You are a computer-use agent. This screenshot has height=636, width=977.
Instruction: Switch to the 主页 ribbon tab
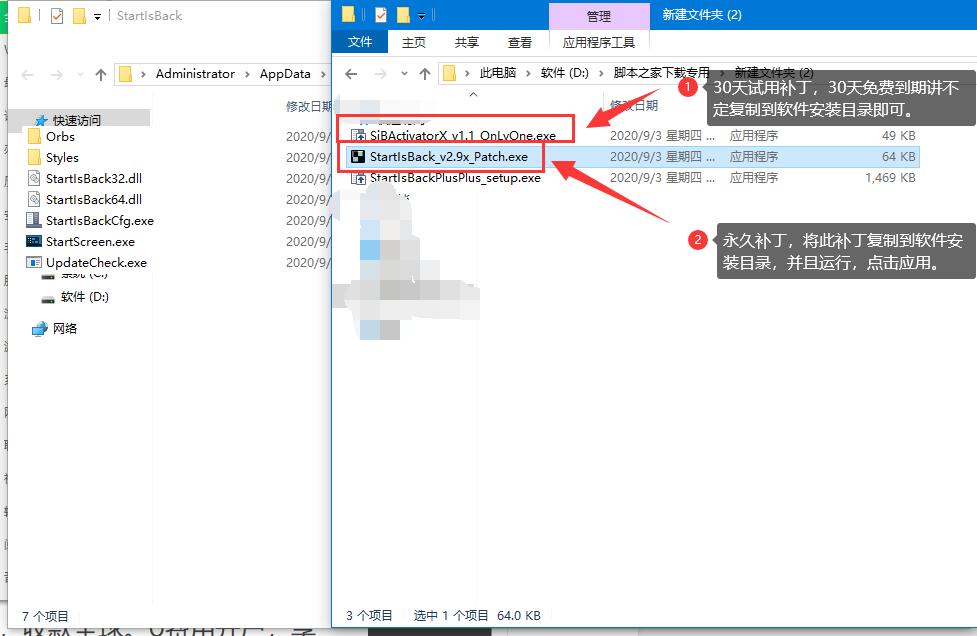click(x=414, y=42)
